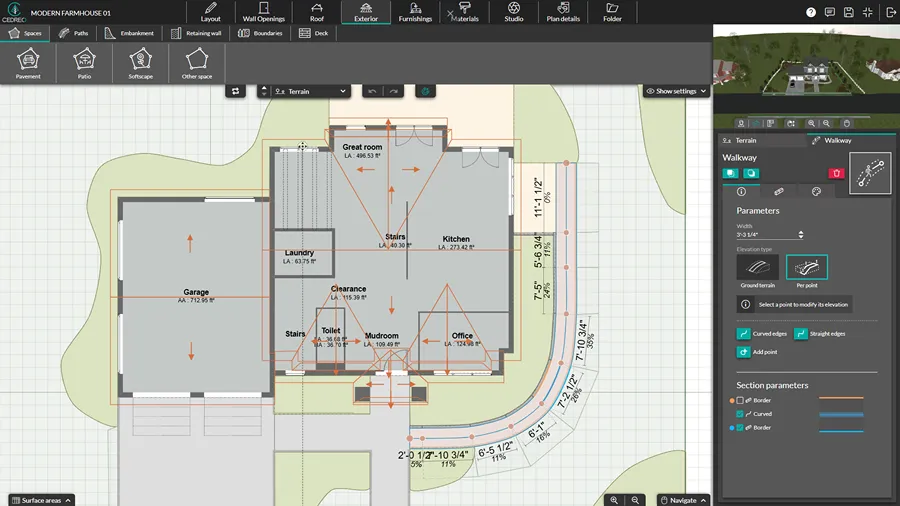Enable the orange Border section checkbox
This screenshot has width=900, height=506.
tap(740, 400)
